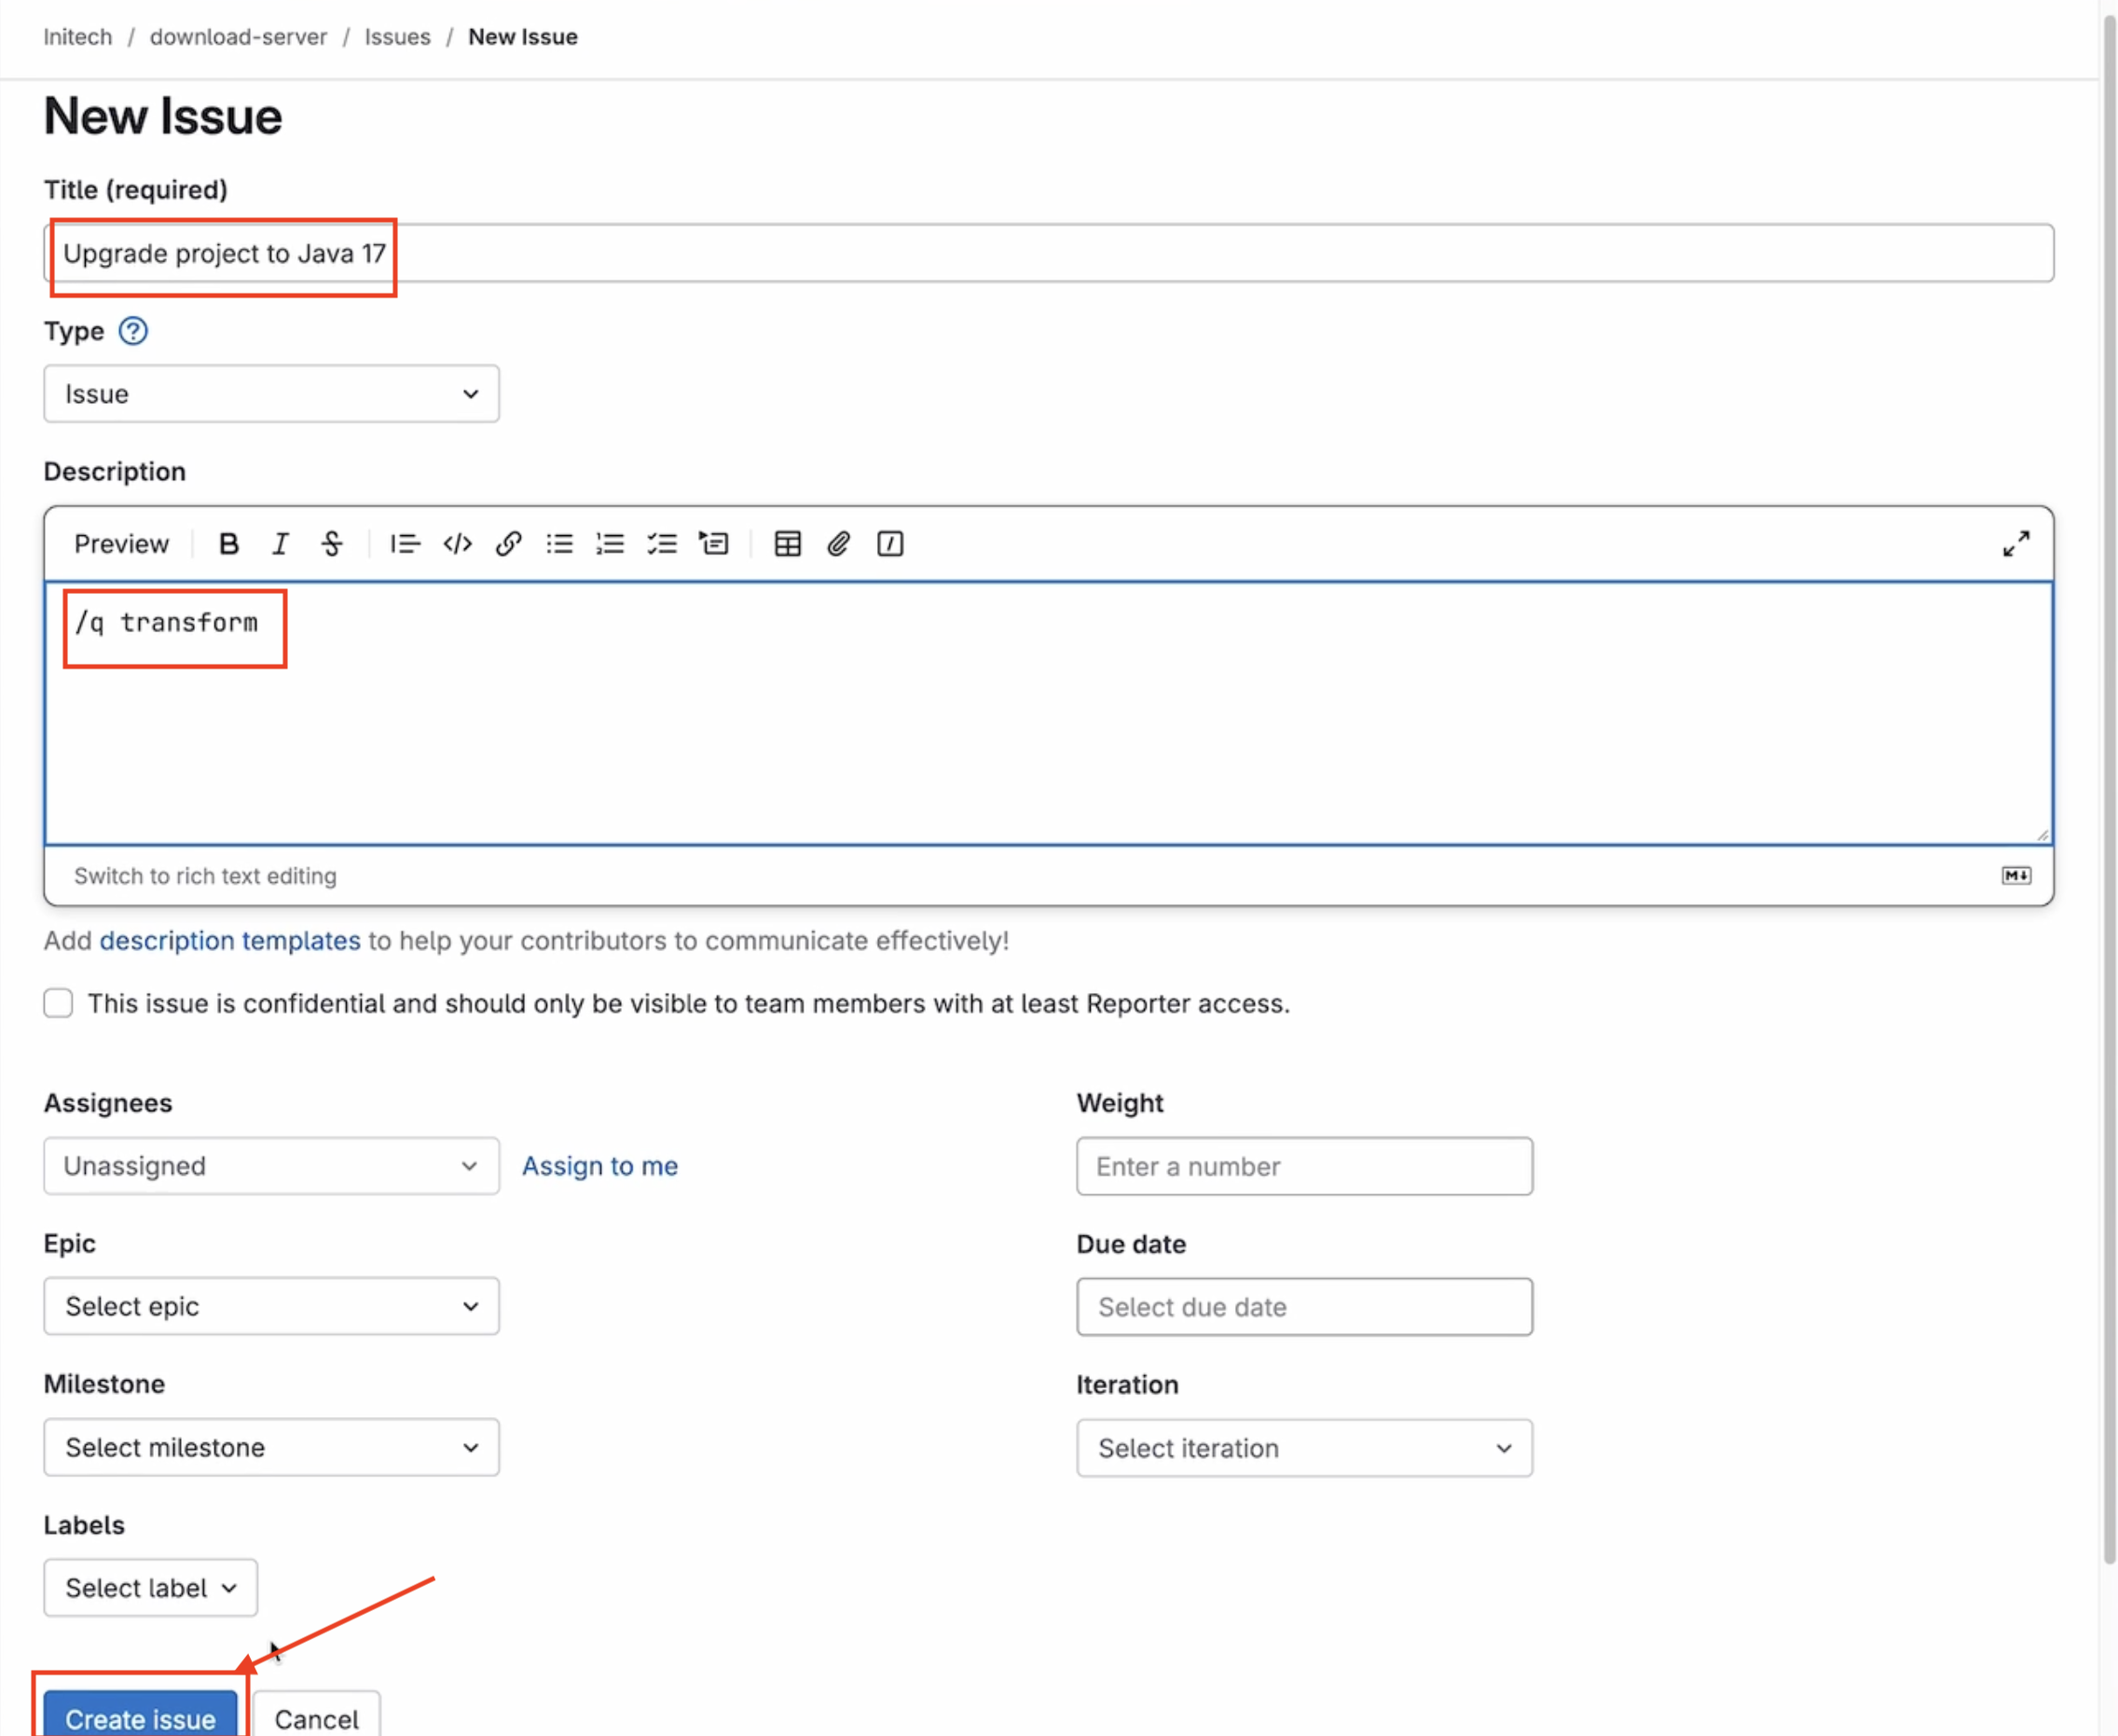Attach a file to description
Image resolution: width=2118 pixels, height=1736 pixels.
pos(839,544)
